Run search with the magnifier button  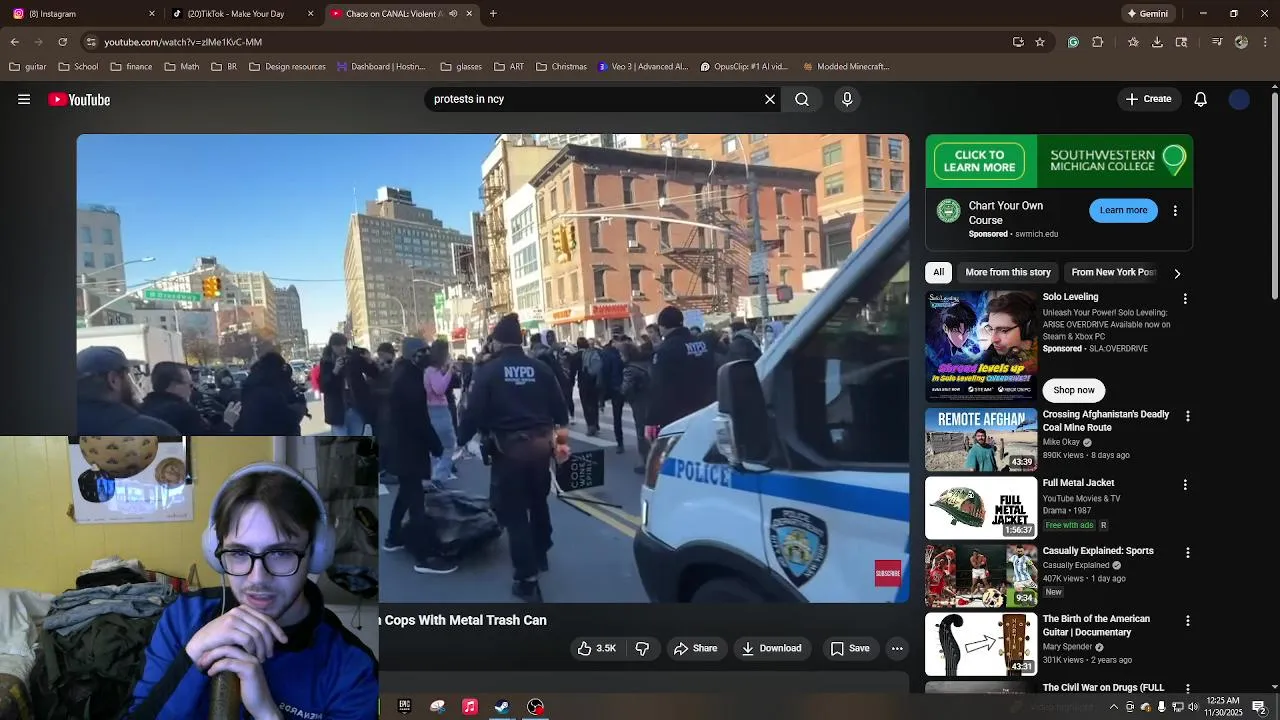802,99
